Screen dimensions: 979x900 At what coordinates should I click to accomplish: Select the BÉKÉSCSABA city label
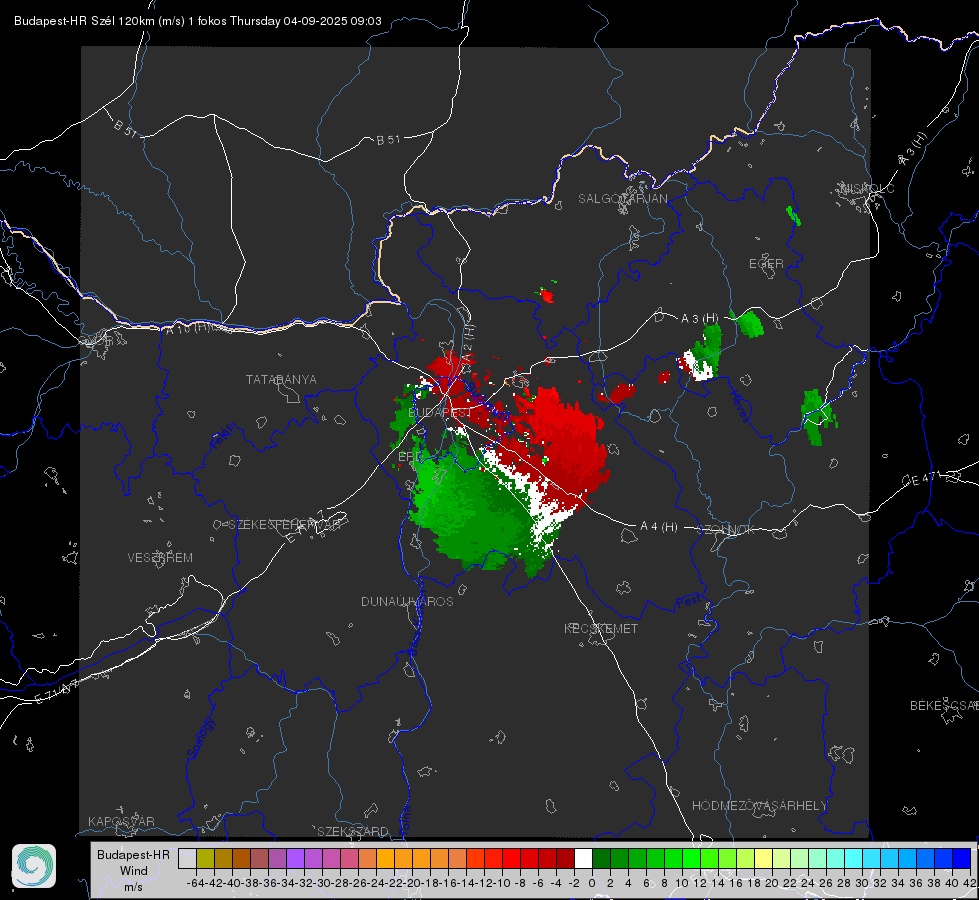click(944, 706)
